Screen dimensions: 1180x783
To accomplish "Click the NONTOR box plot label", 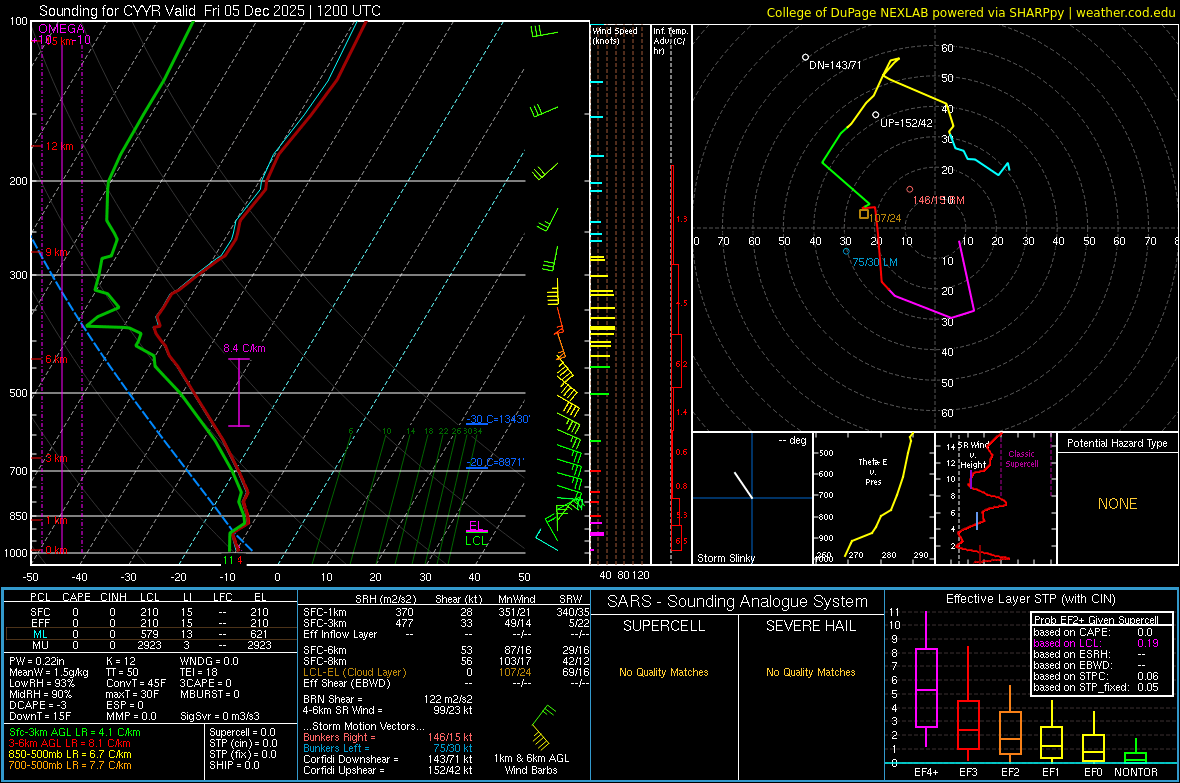I will 1136,772.
